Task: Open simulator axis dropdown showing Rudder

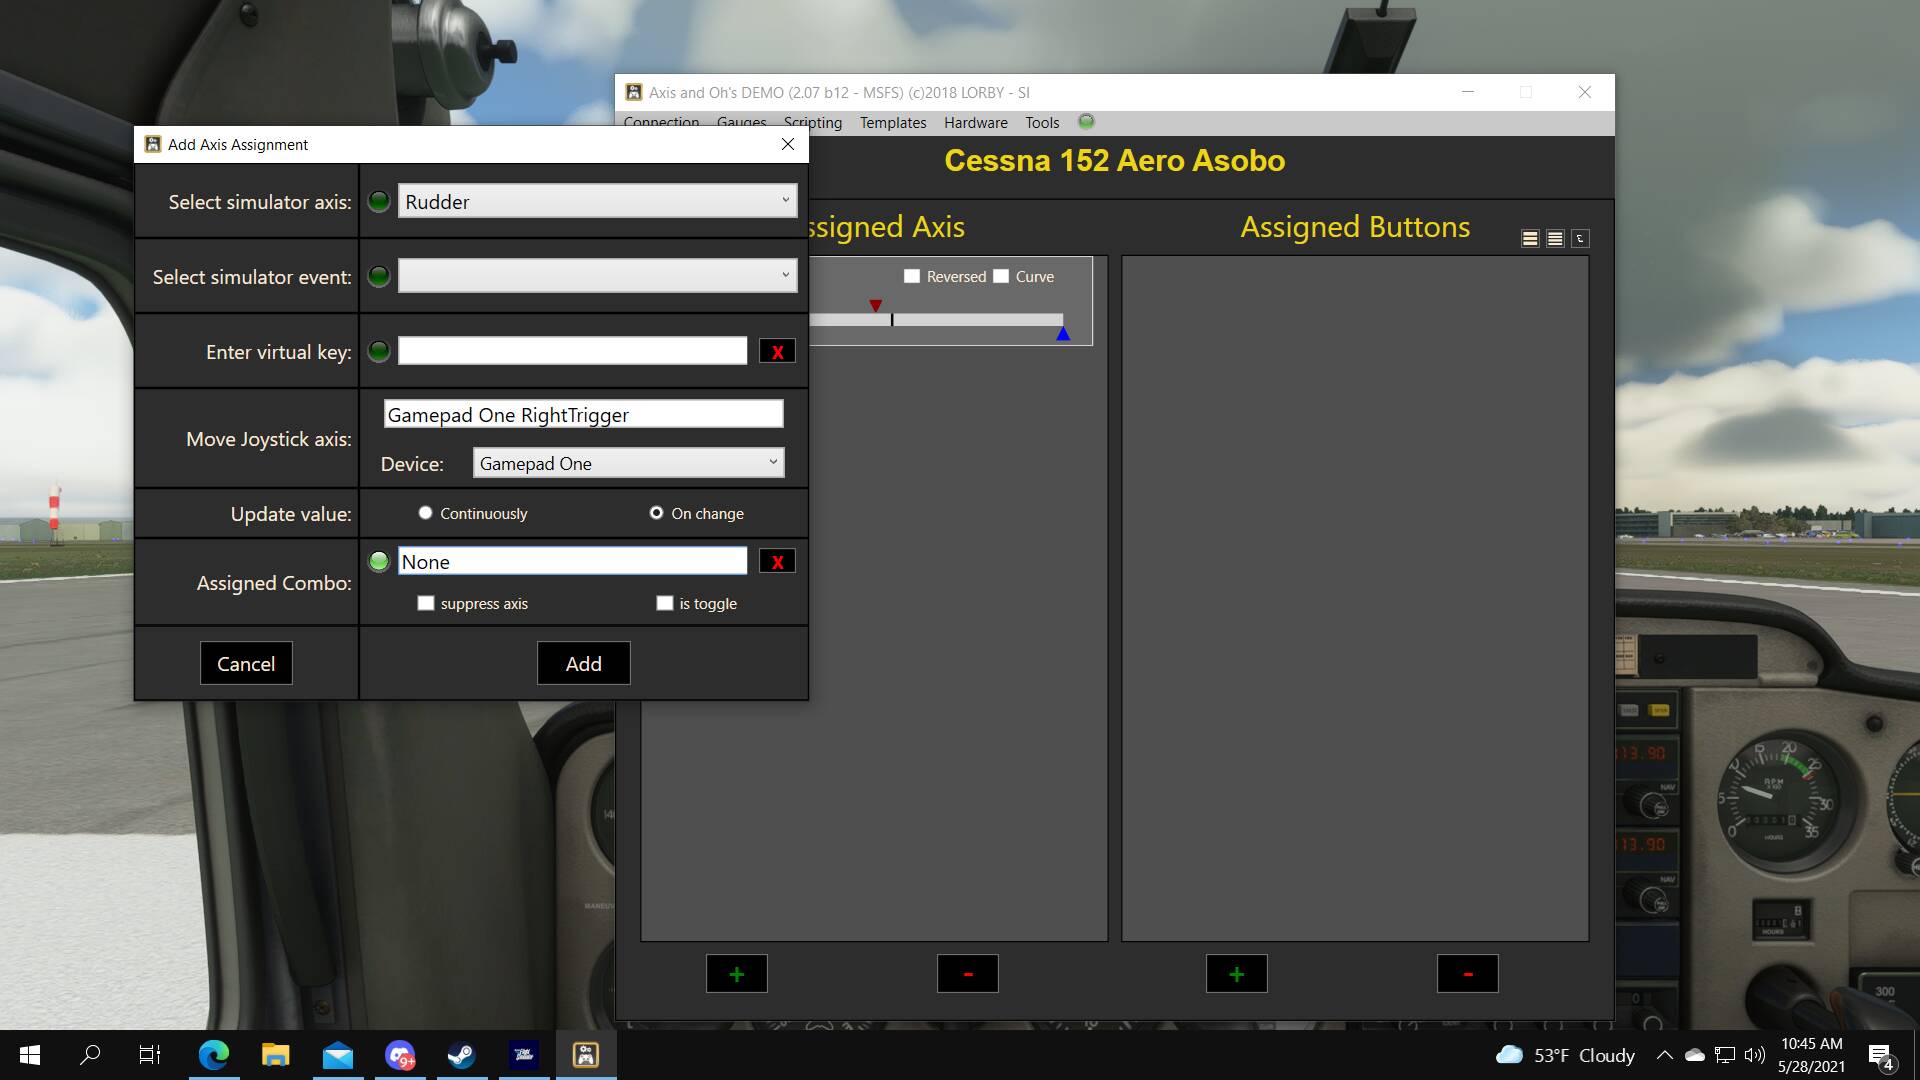Action: coord(597,201)
